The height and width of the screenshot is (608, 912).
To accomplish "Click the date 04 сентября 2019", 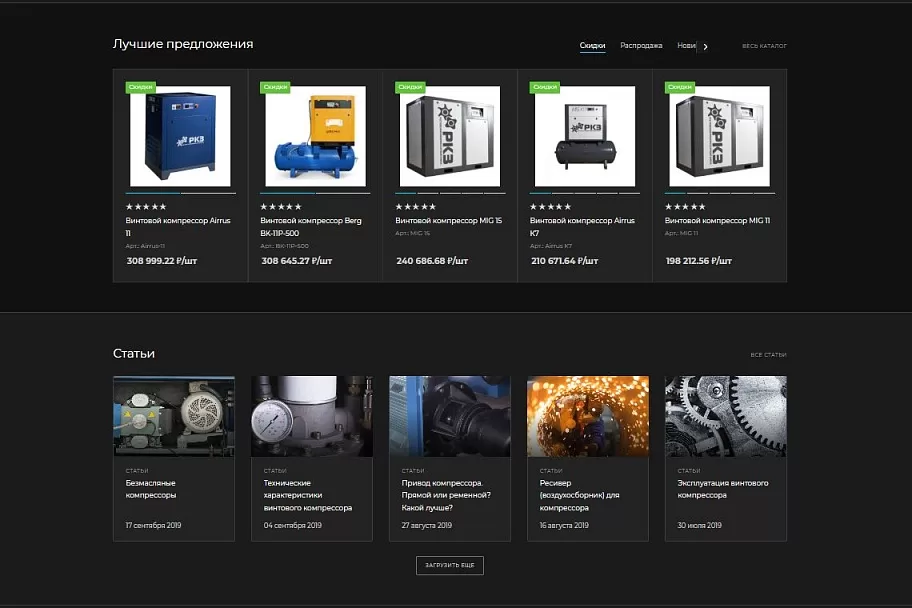I will (293, 525).
